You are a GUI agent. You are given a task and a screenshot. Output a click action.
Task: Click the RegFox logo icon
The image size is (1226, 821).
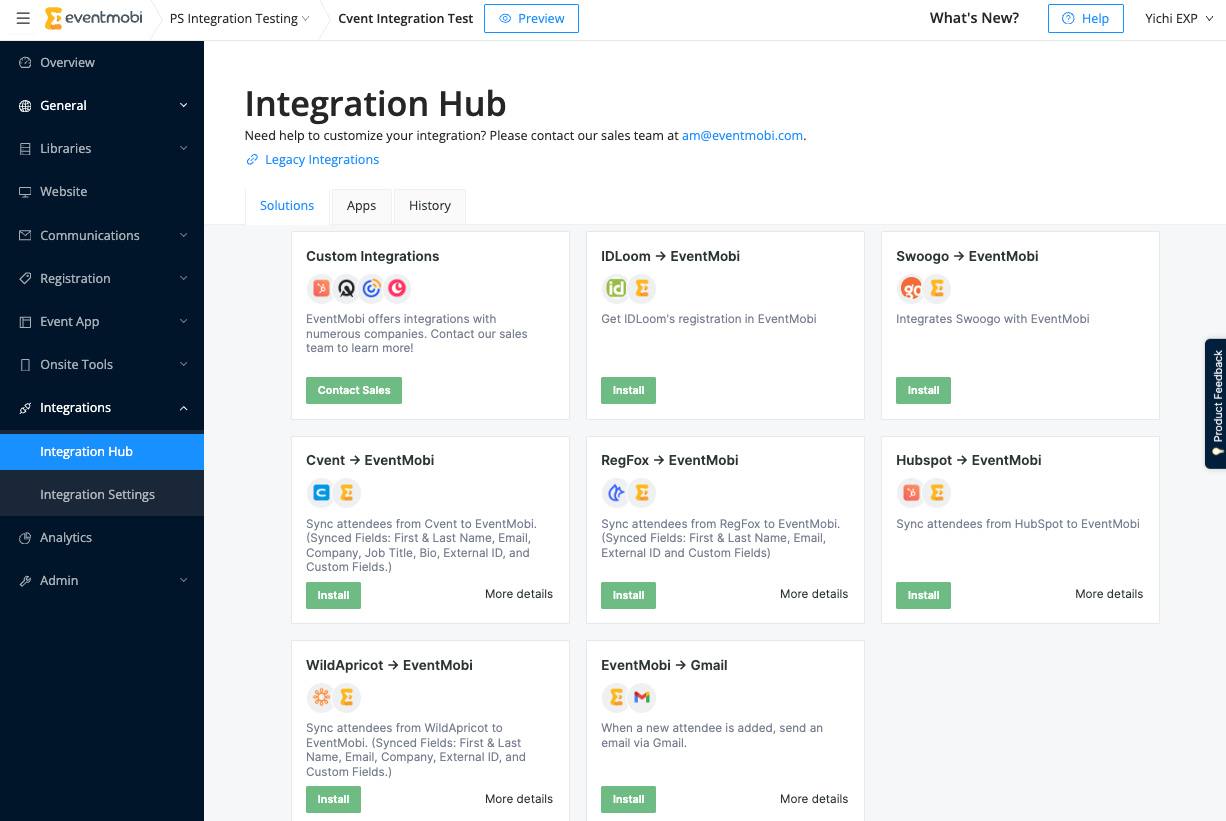(616, 492)
